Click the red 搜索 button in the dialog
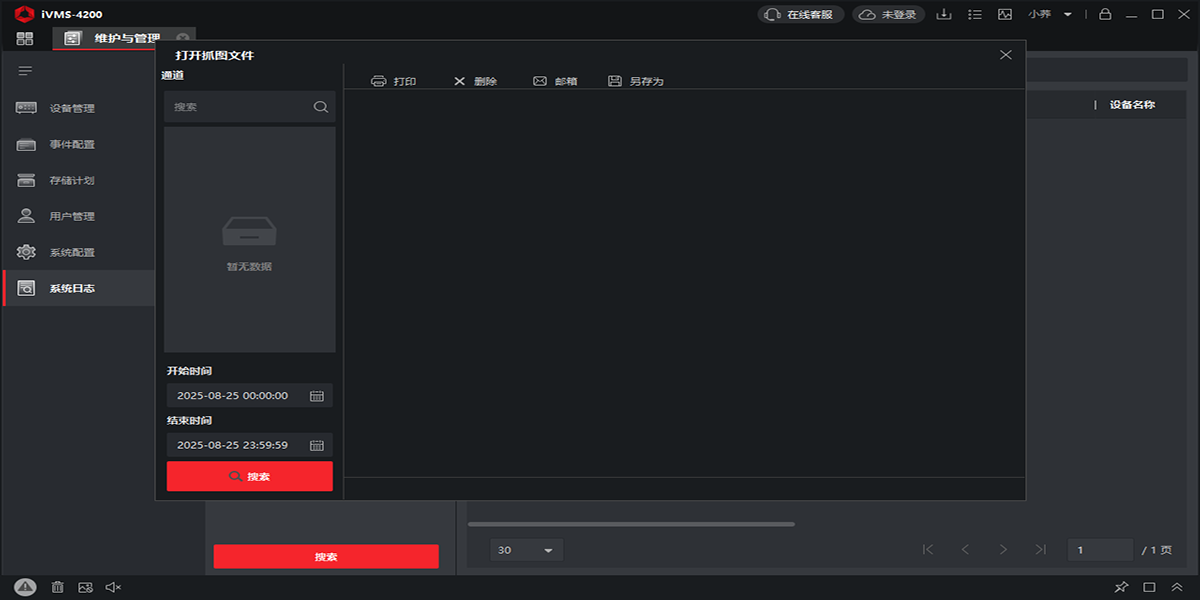Viewport: 1200px width, 600px height. [x=250, y=476]
